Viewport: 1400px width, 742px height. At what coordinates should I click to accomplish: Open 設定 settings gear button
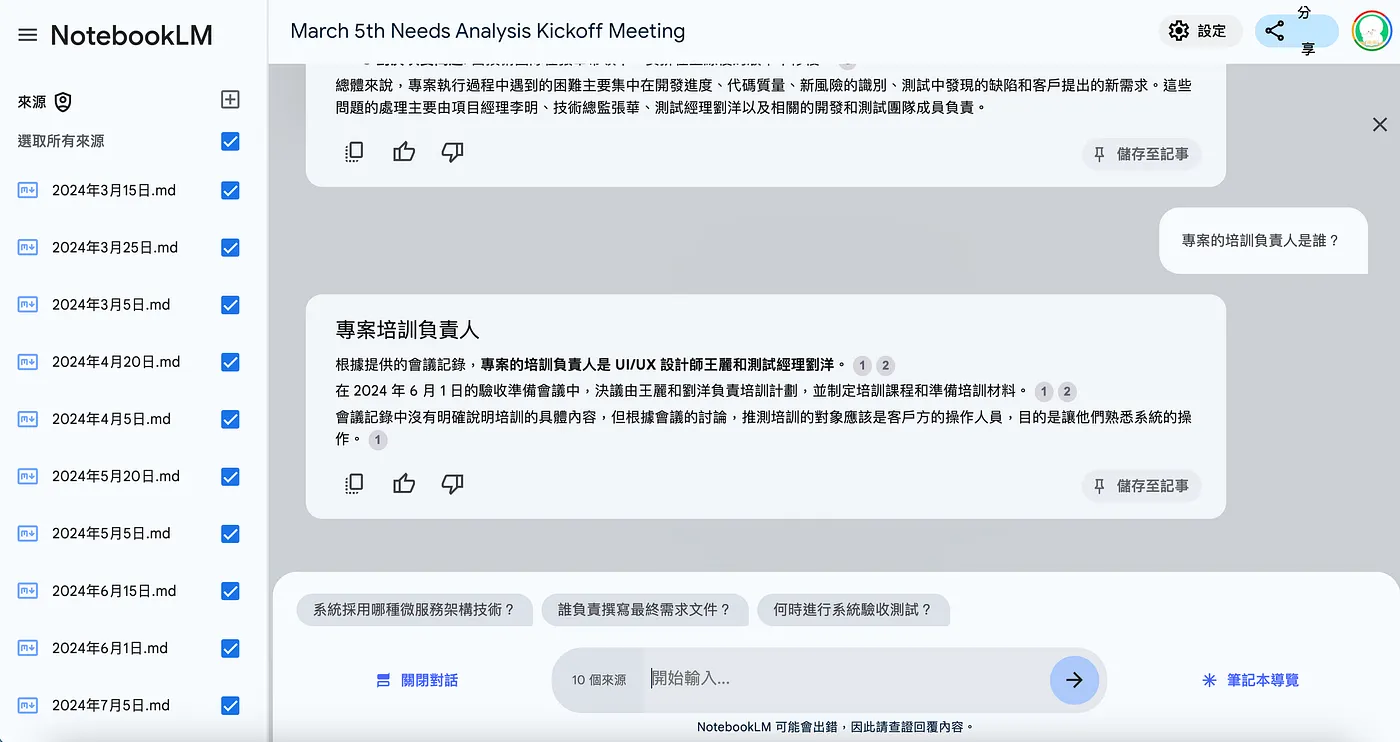1199,31
